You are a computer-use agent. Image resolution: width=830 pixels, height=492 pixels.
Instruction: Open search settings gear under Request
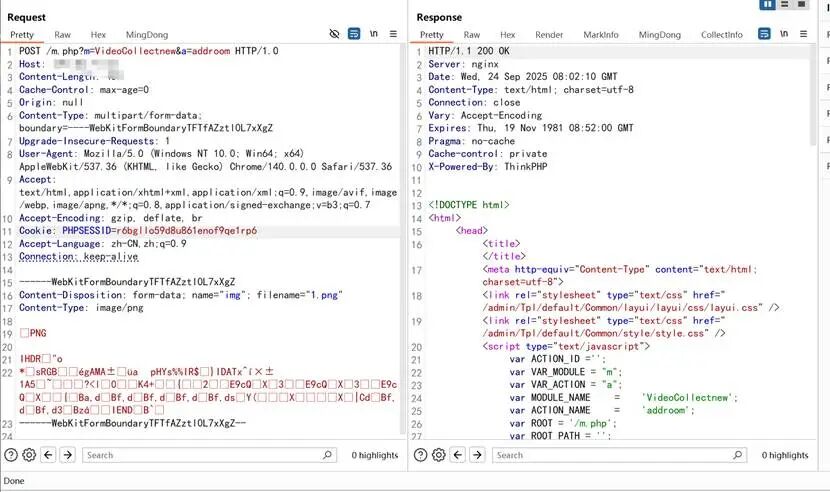click(x=30, y=455)
